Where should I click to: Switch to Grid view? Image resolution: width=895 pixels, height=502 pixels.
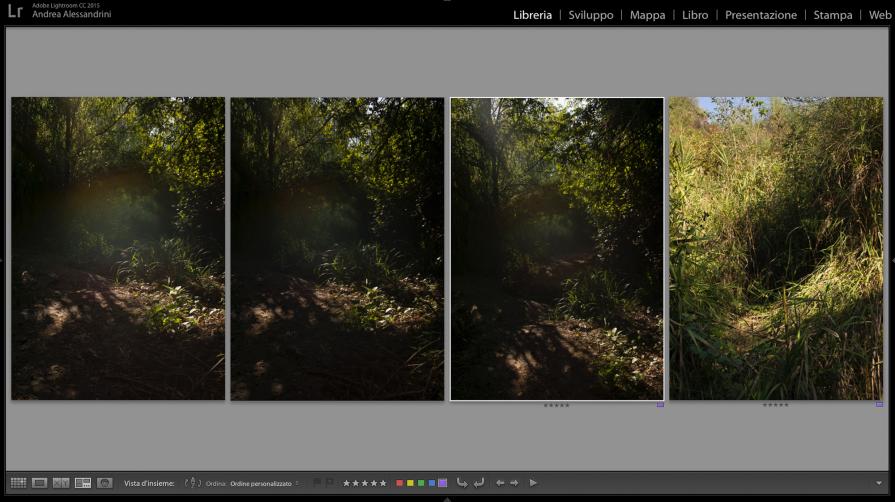point(18,483)
